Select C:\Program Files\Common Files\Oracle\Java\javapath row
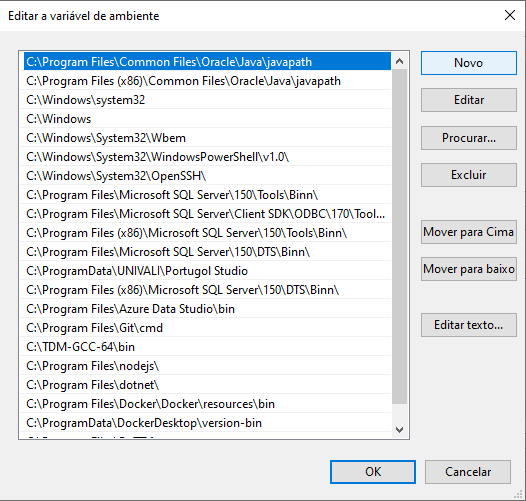 (x=207, y=62)
